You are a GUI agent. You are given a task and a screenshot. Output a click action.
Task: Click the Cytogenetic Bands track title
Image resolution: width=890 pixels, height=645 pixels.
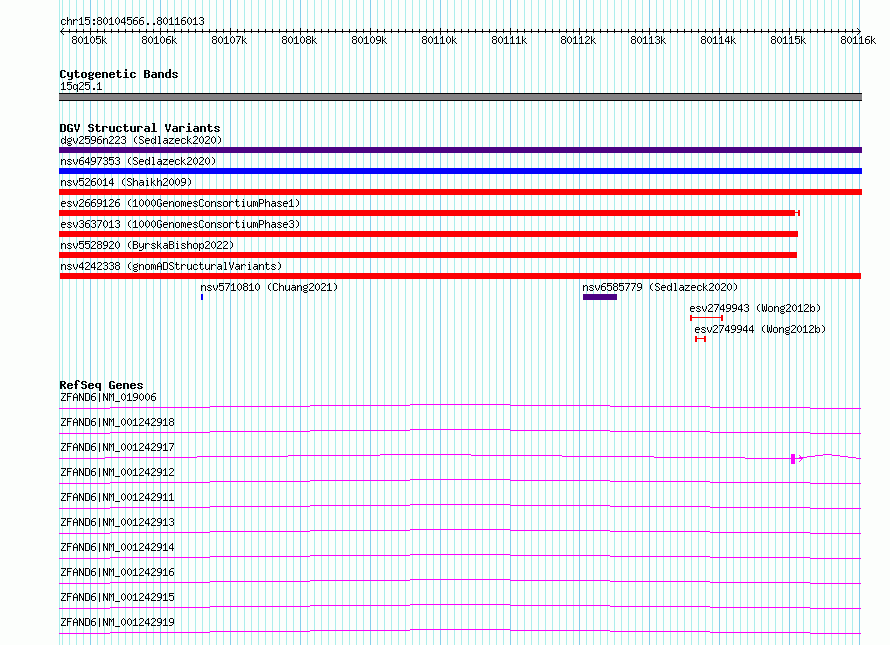(x=119, y=74)
